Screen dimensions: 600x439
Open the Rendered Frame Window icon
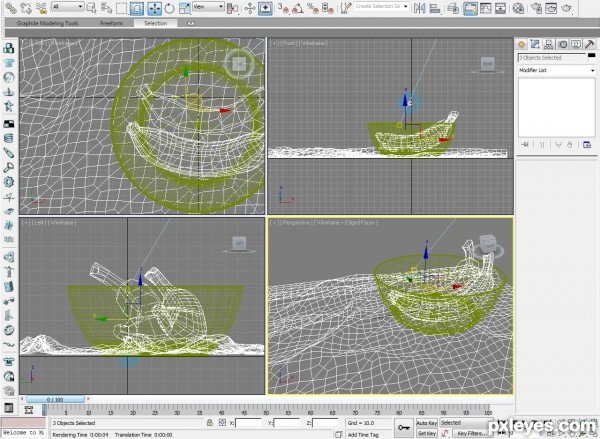click(551, 8)
